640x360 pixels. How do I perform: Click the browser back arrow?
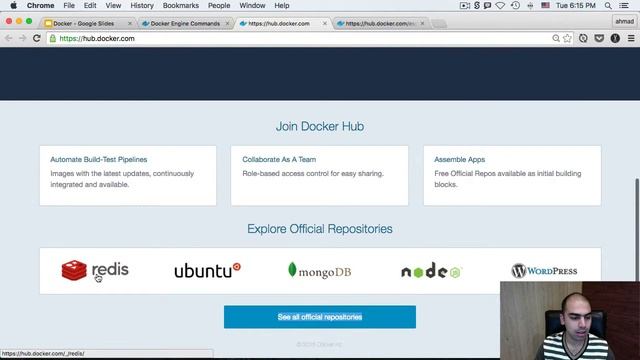9,38
